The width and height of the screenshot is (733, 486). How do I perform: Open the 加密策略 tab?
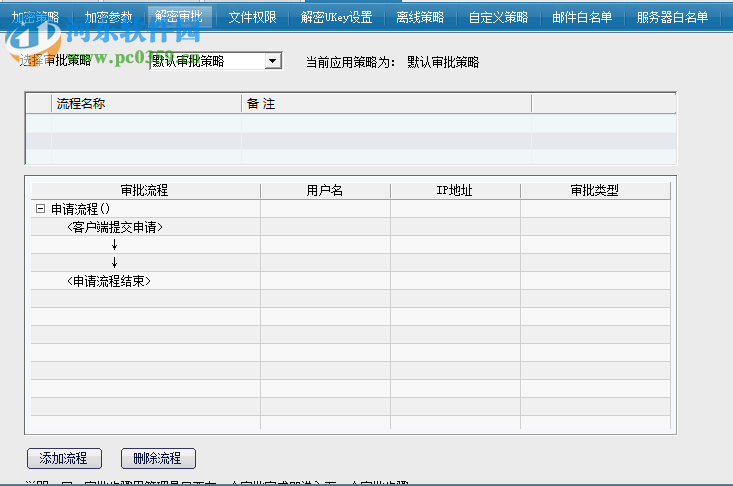[36, 17]
